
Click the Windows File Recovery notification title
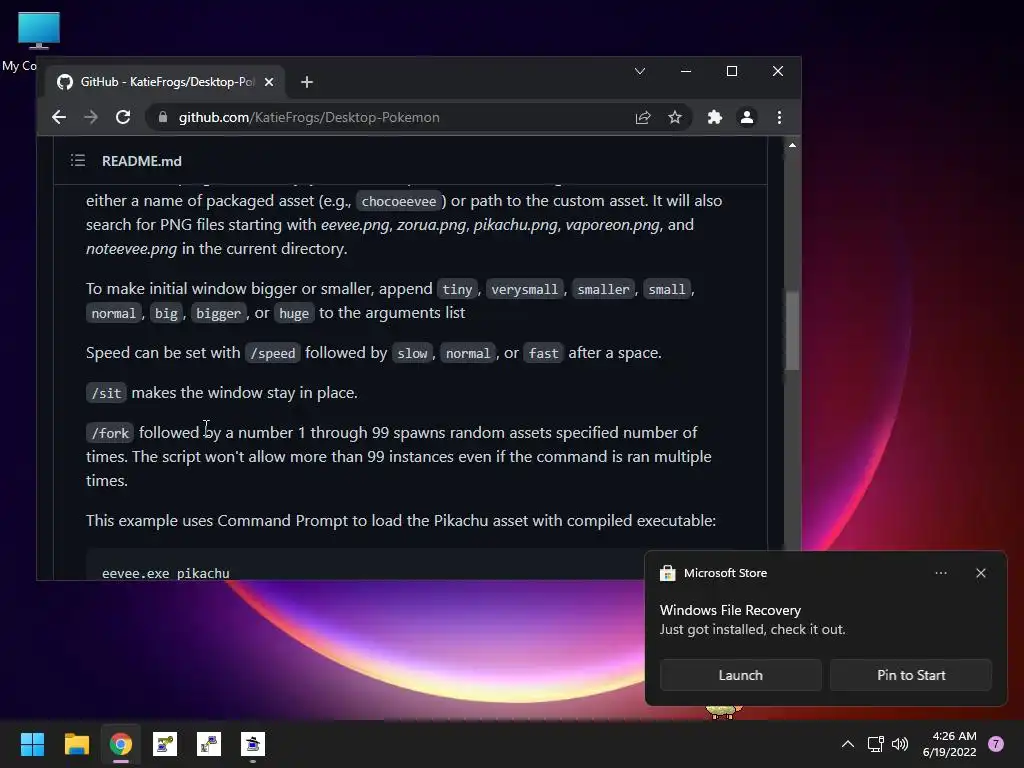pos(730,610)
